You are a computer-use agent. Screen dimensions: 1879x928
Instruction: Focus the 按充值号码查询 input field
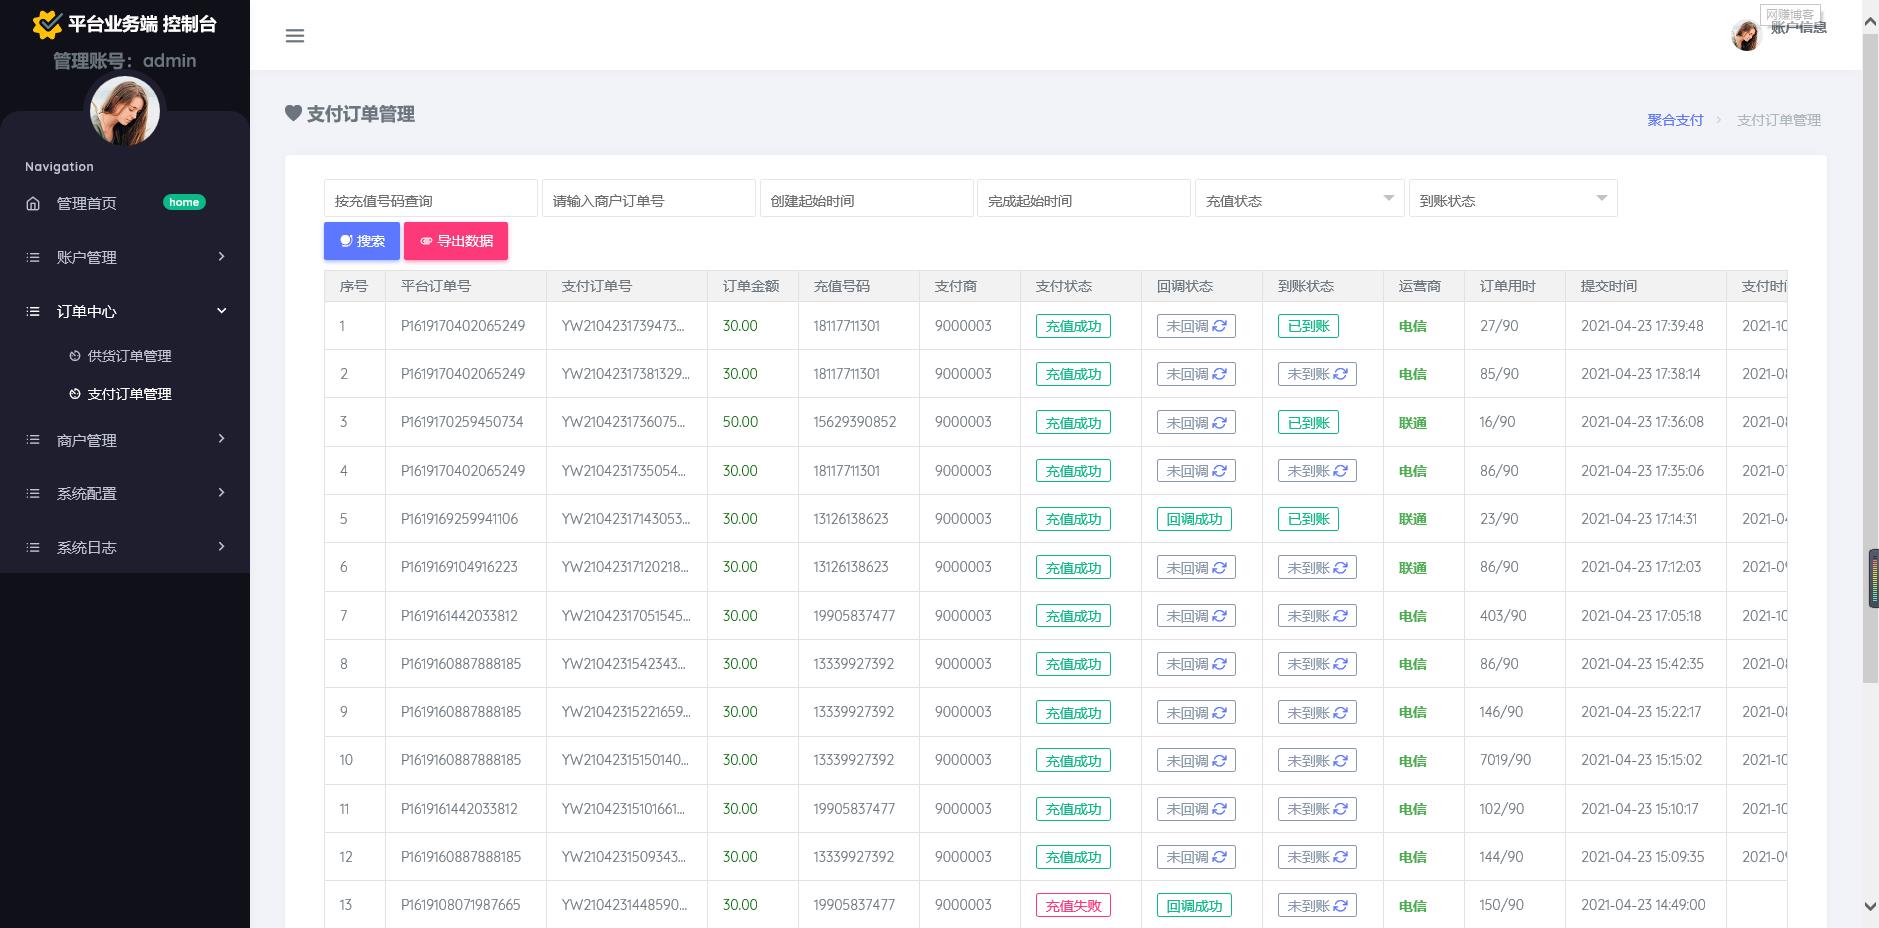431,199
